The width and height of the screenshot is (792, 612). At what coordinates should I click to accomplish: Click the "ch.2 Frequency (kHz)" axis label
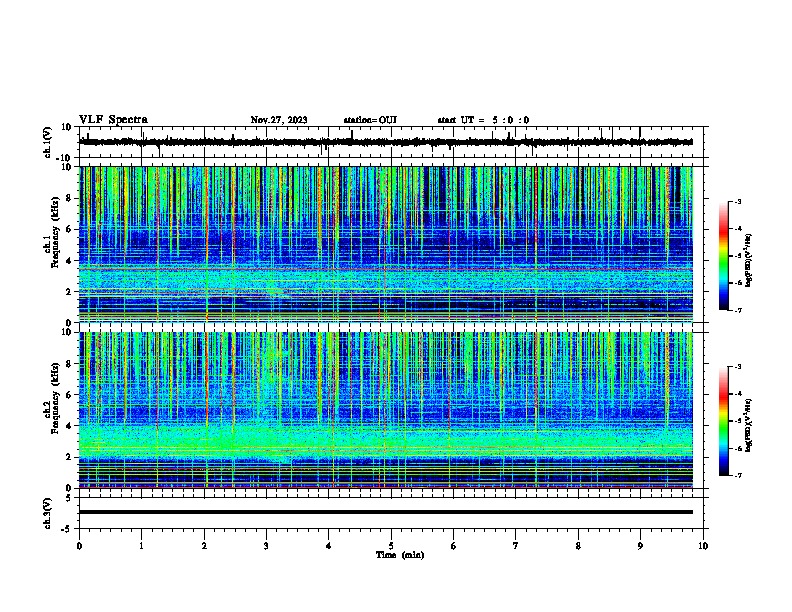click(x=53, y=397)
